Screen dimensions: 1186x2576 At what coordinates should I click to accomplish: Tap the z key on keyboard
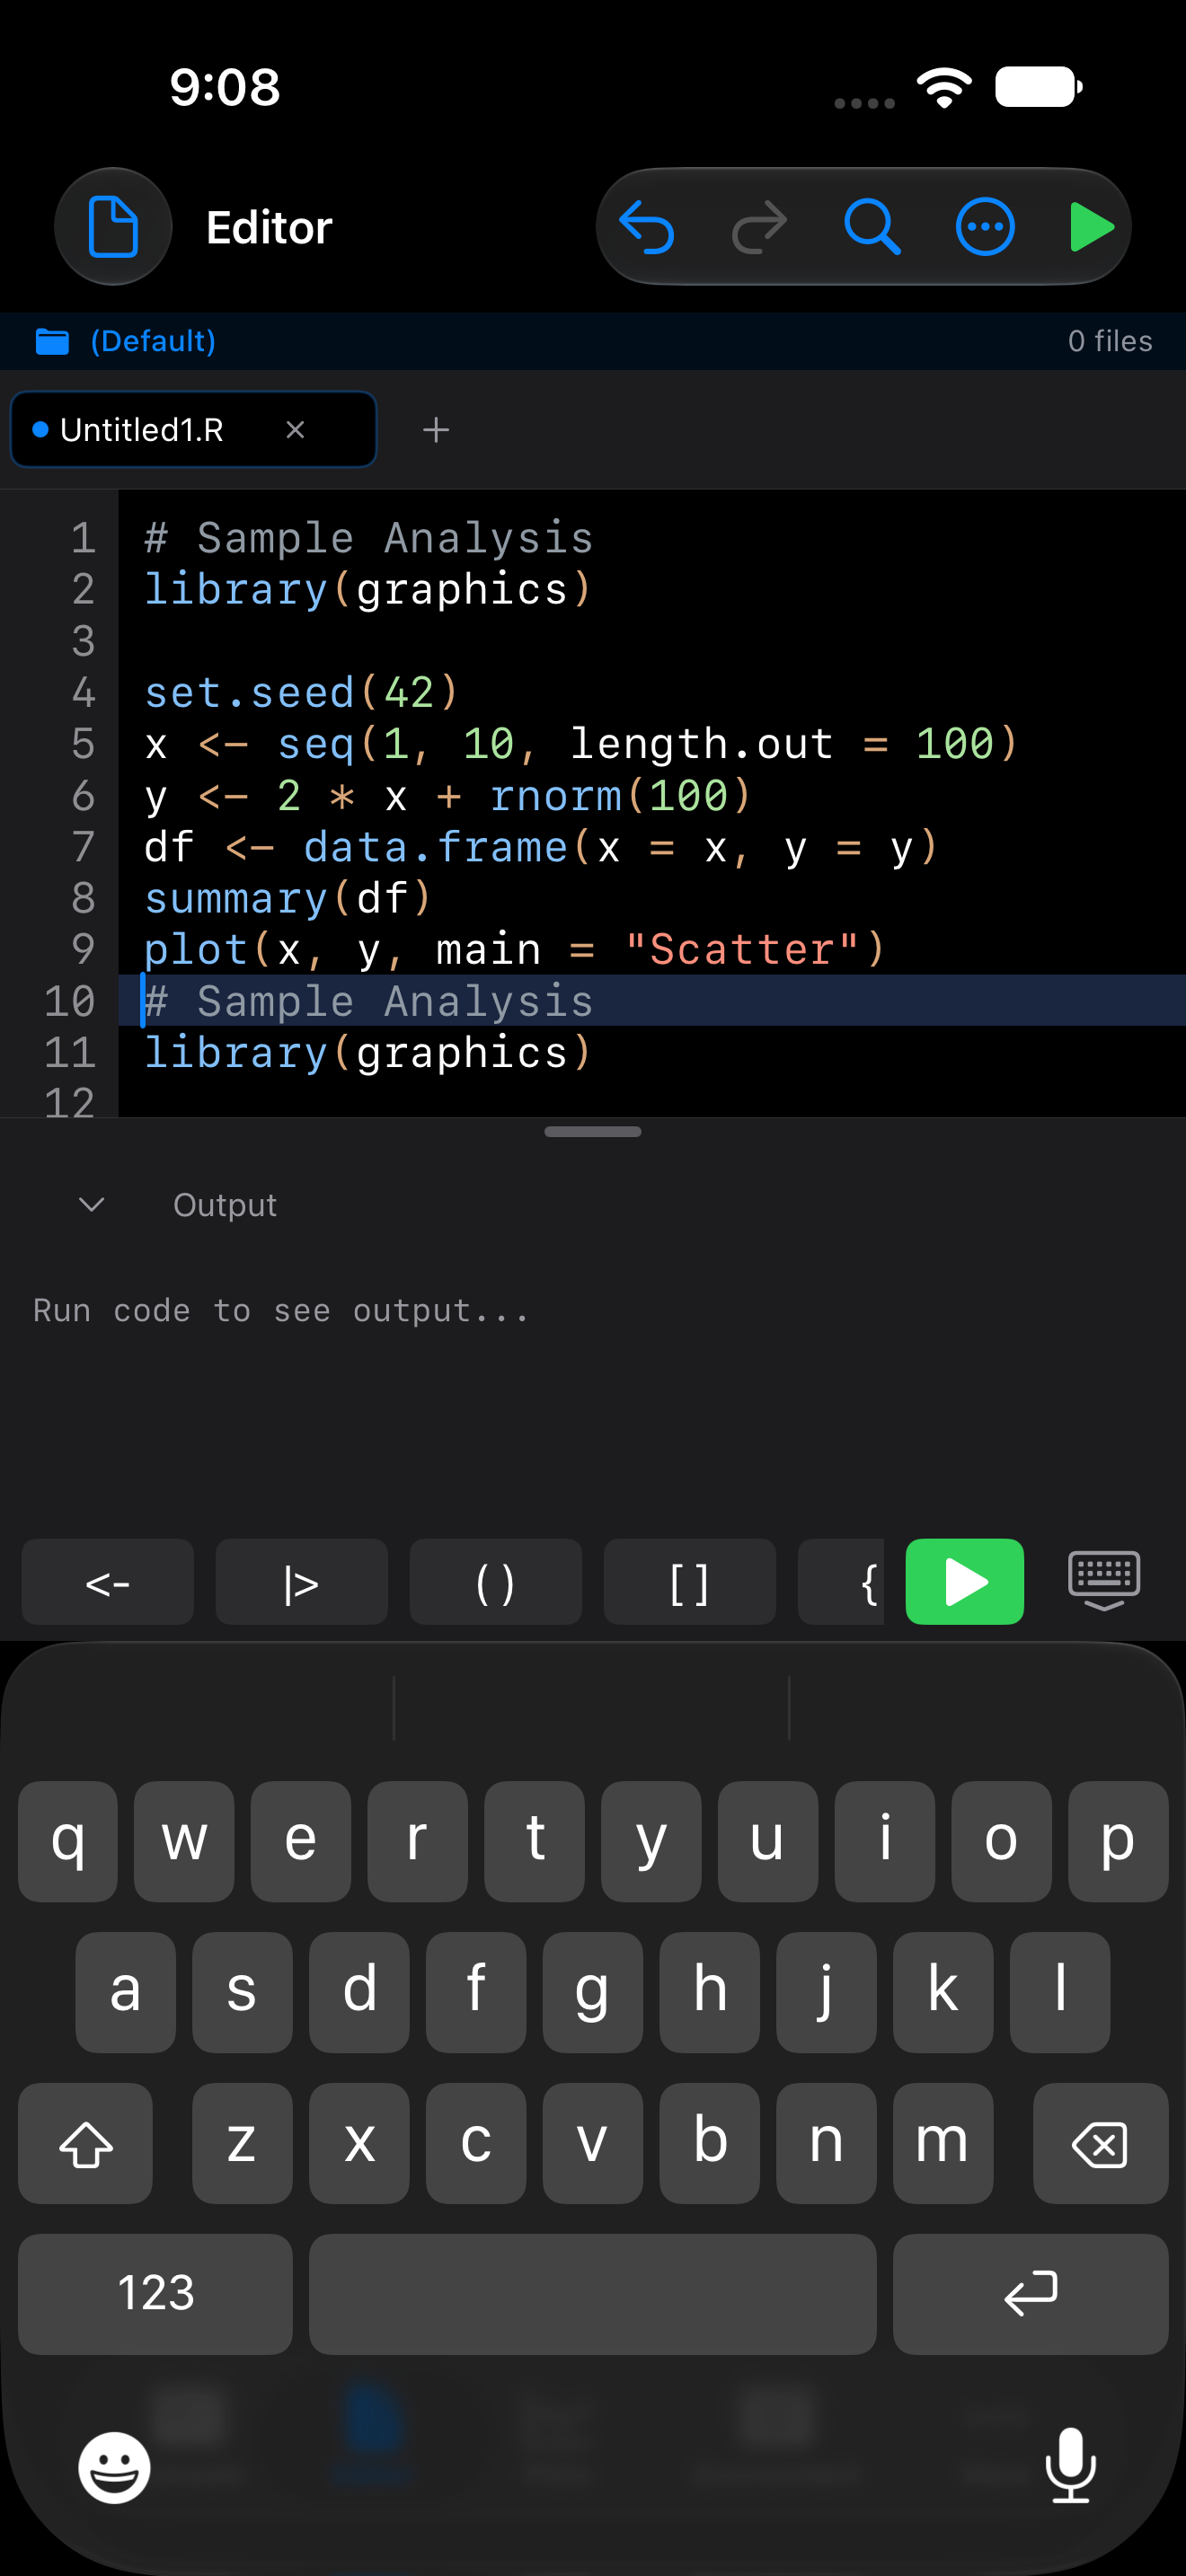[x=242, y=2143]
